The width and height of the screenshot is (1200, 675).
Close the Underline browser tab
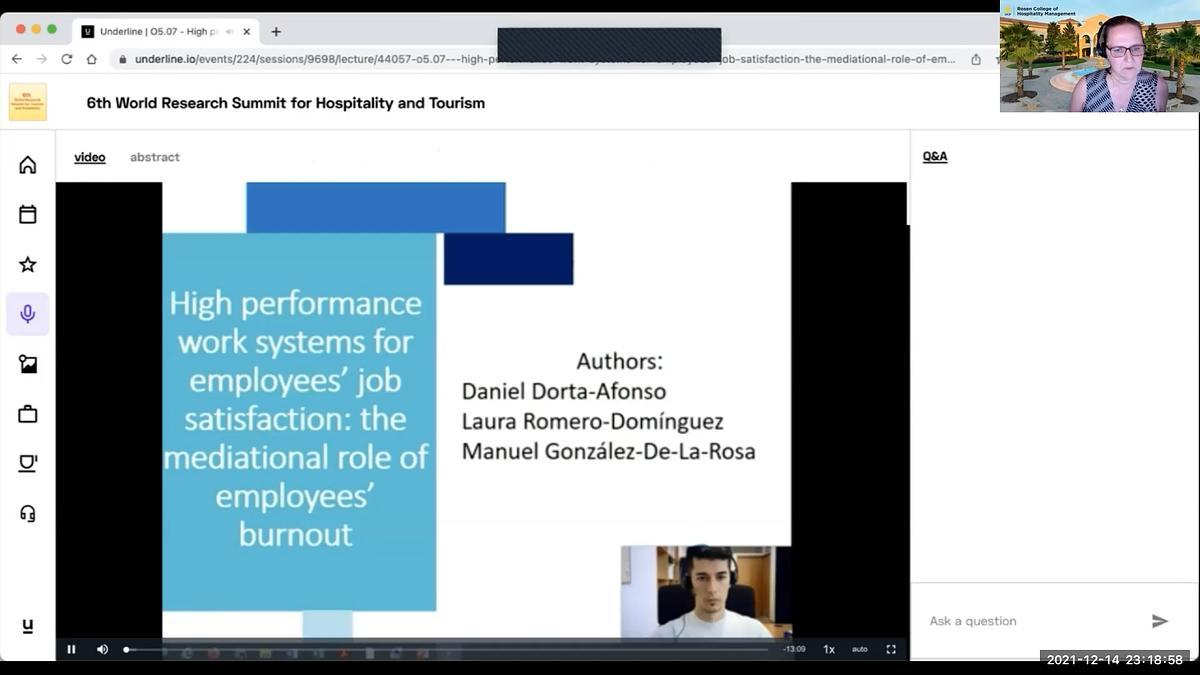[247, 32]
